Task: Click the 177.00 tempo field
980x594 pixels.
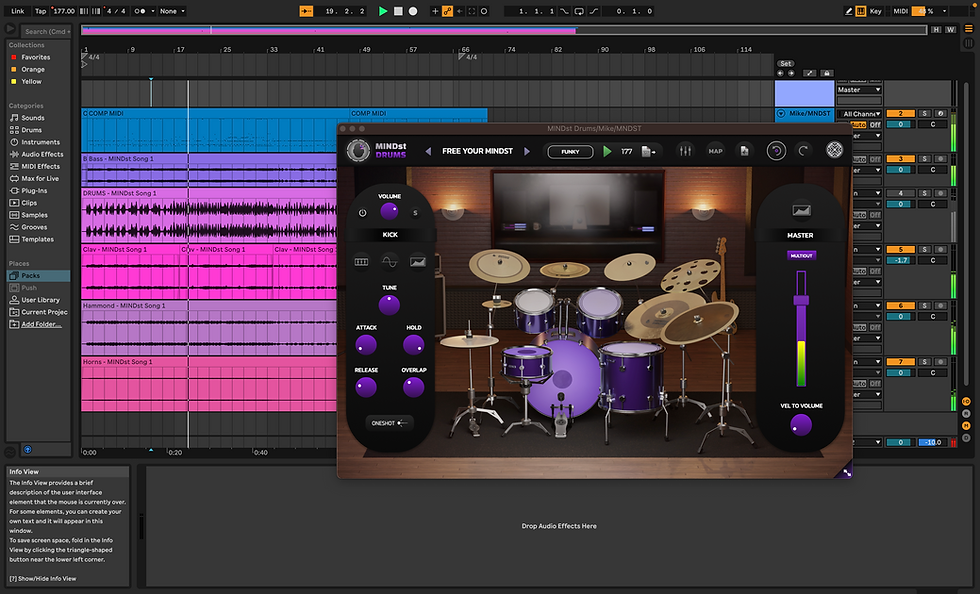Action: click(64, 11)
